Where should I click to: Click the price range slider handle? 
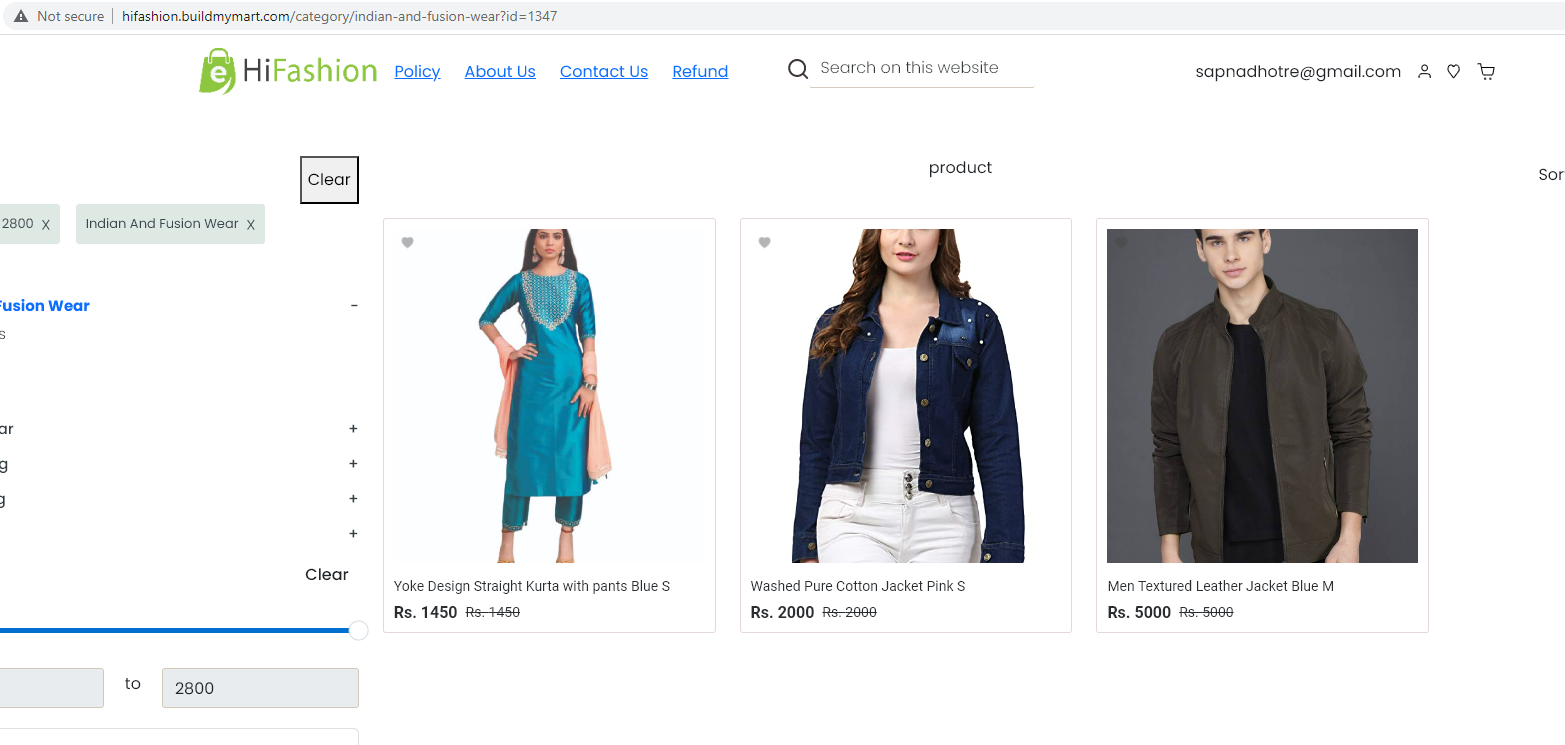point(358,631)
